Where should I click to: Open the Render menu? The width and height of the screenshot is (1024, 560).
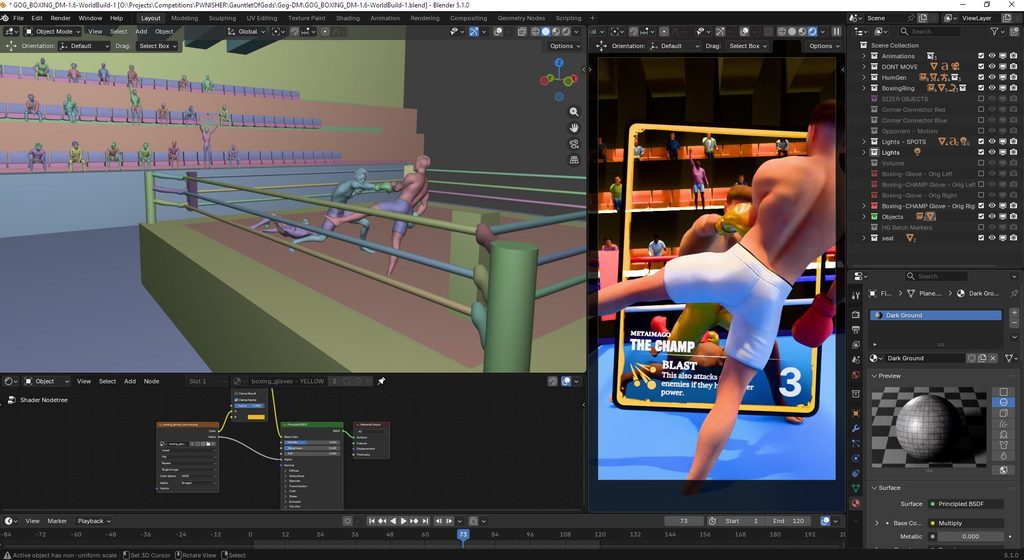[x=60, y=18]
